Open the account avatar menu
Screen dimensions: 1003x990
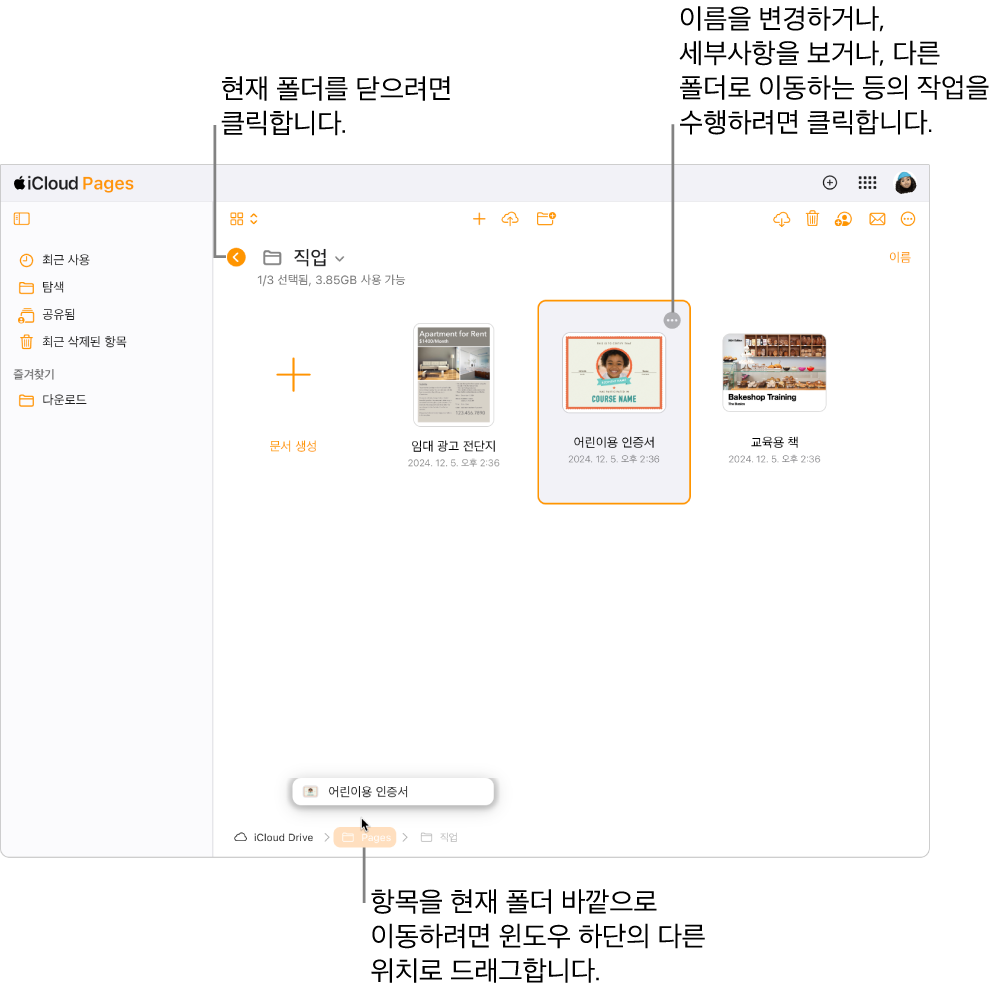pyautogui.click(x=905, y=183)
